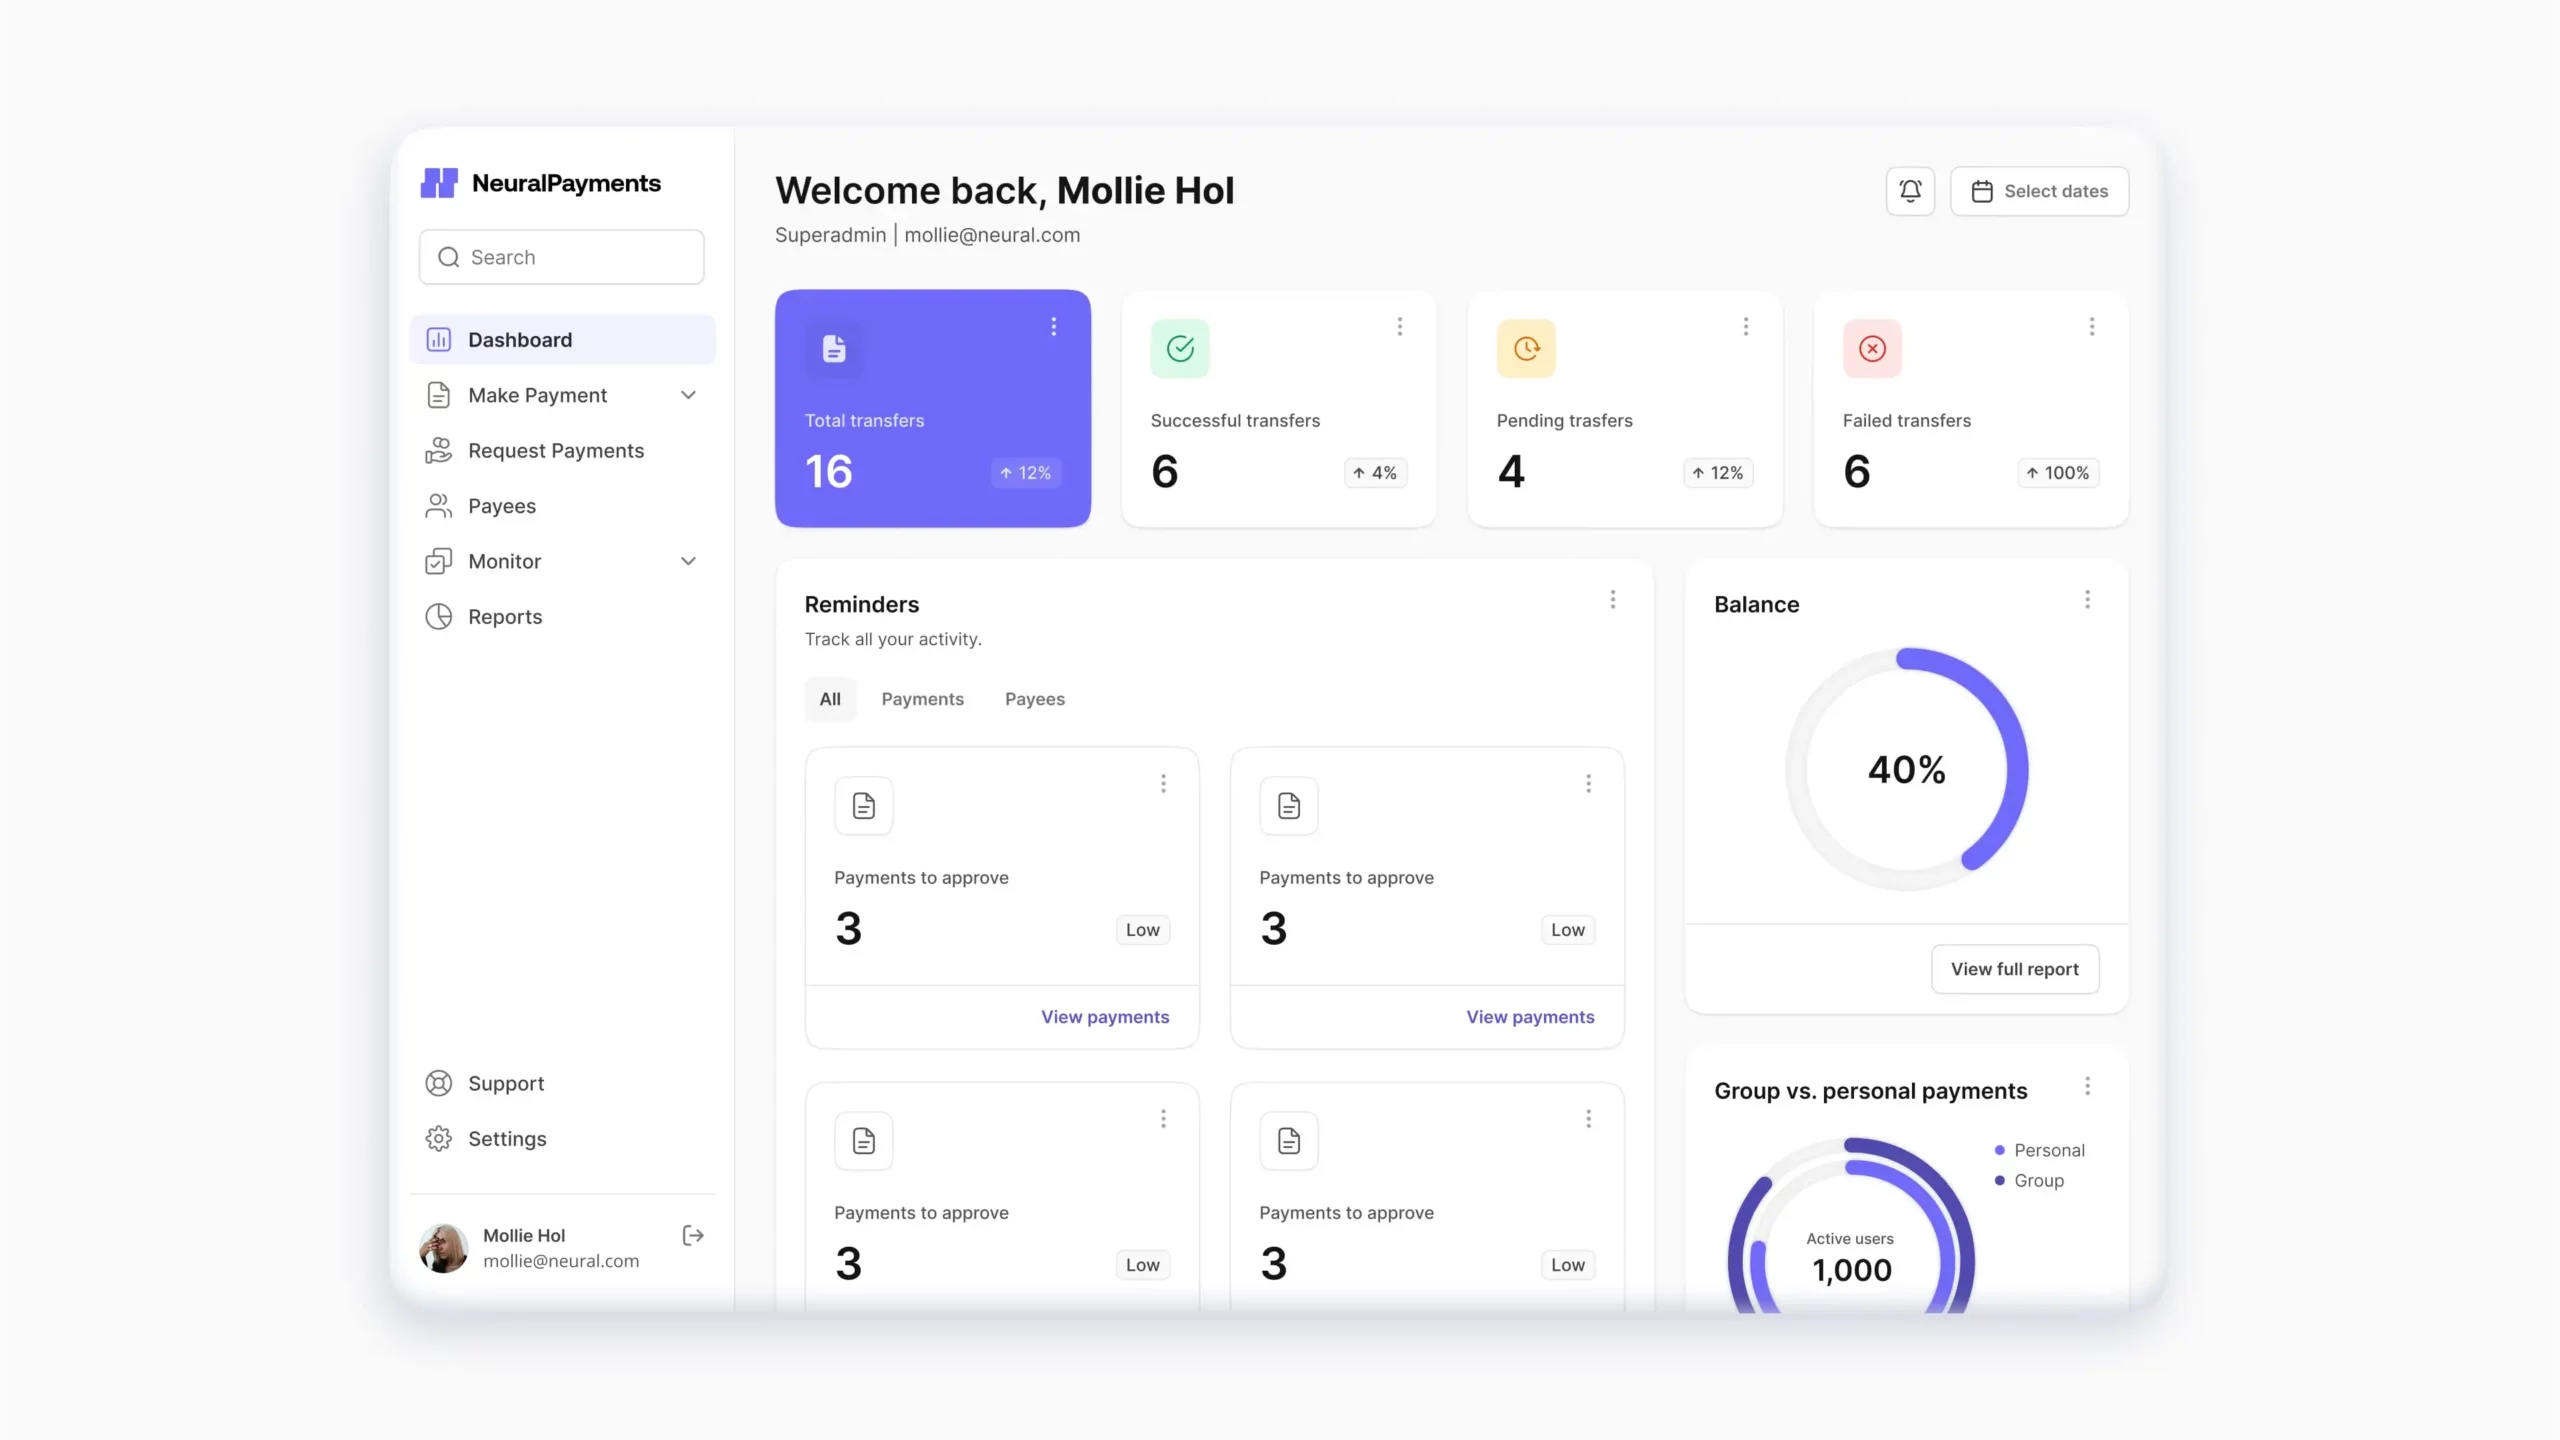Click the Total transfers card icon
Screen dimensions: 2560x1440
coord(833,348)
